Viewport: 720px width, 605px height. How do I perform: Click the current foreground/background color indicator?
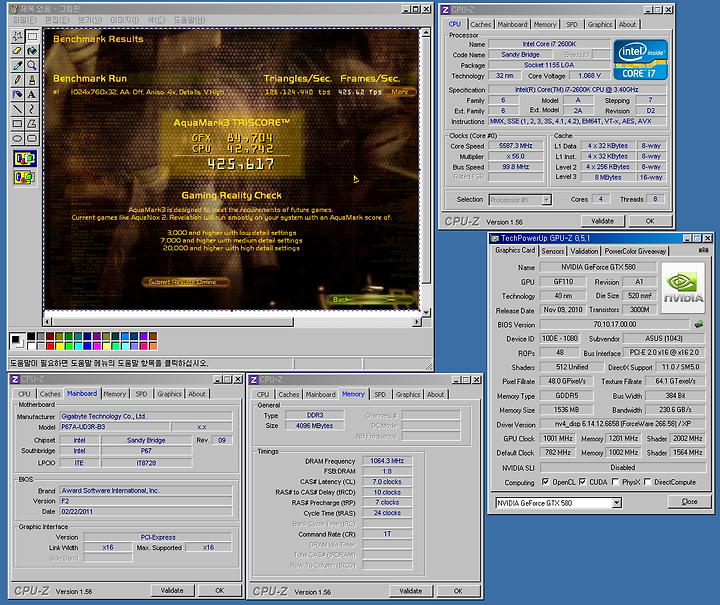pos(17,341)
